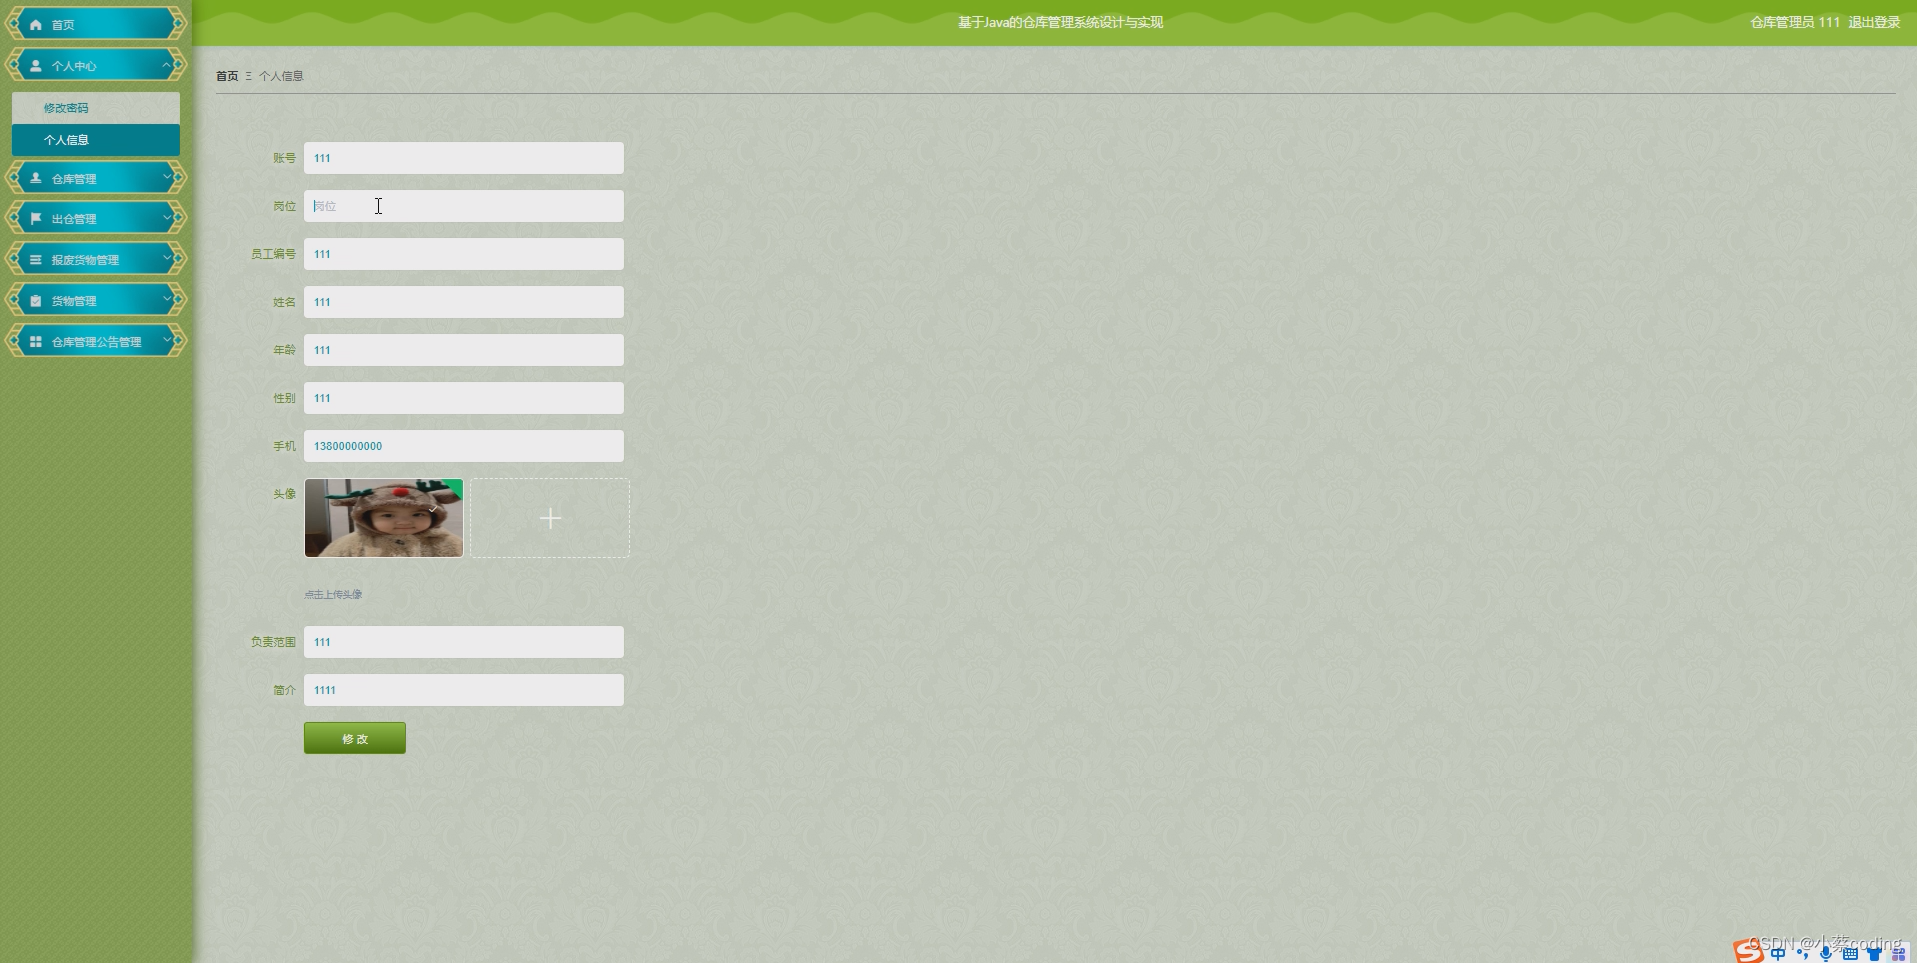Open the 报废货物管理 menu label
The width and height of the screenshot is (1917, 963).
85,260
